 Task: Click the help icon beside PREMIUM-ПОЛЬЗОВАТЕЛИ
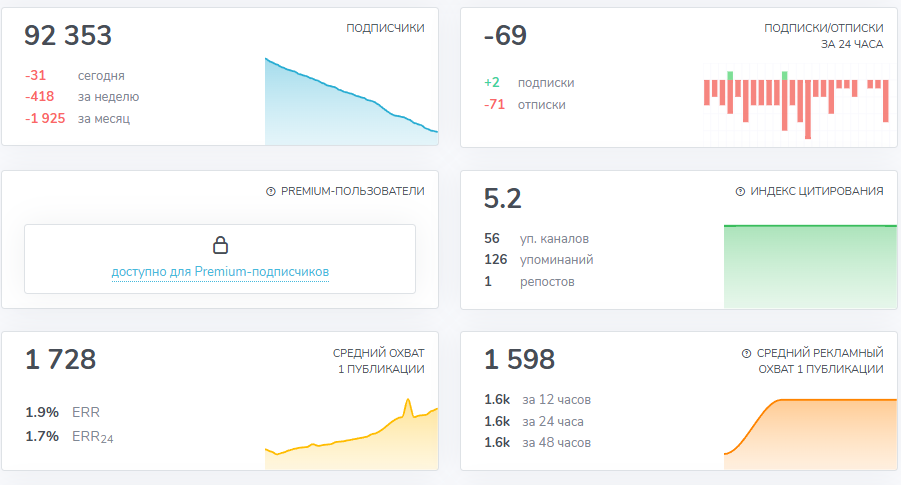click(271, 192)
